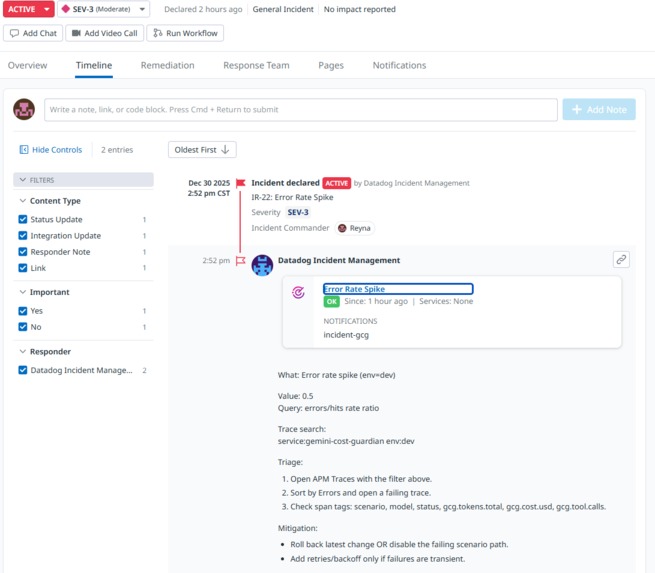Focus the write a note input field

[301, 109]
